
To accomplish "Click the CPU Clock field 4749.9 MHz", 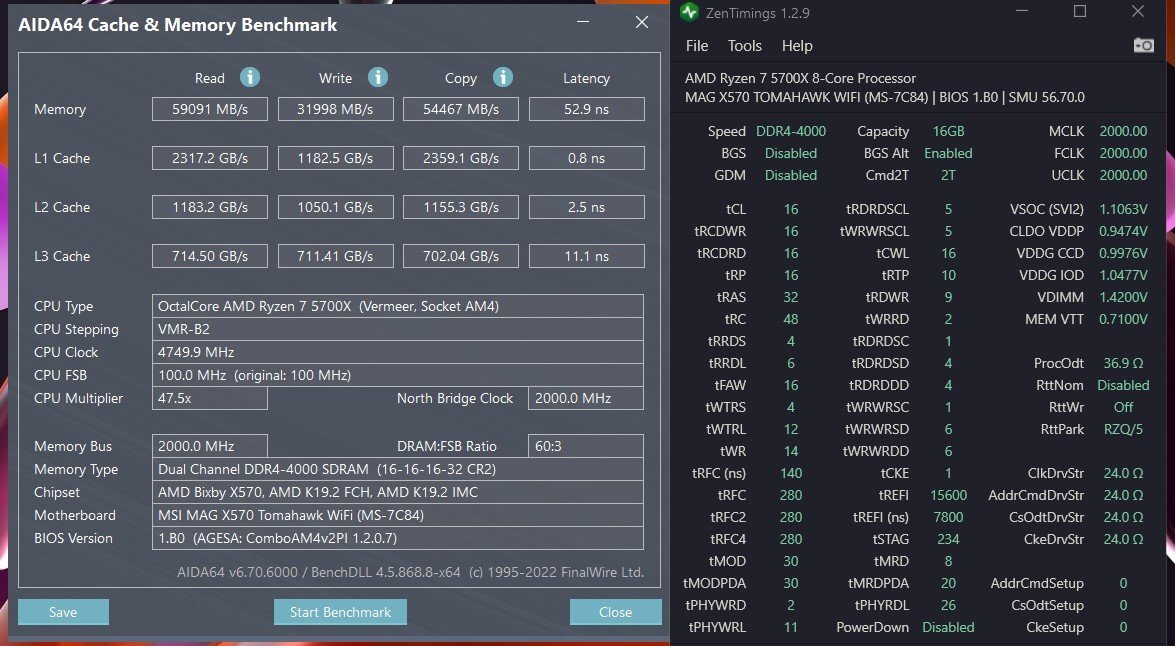I will coord(398,352).
